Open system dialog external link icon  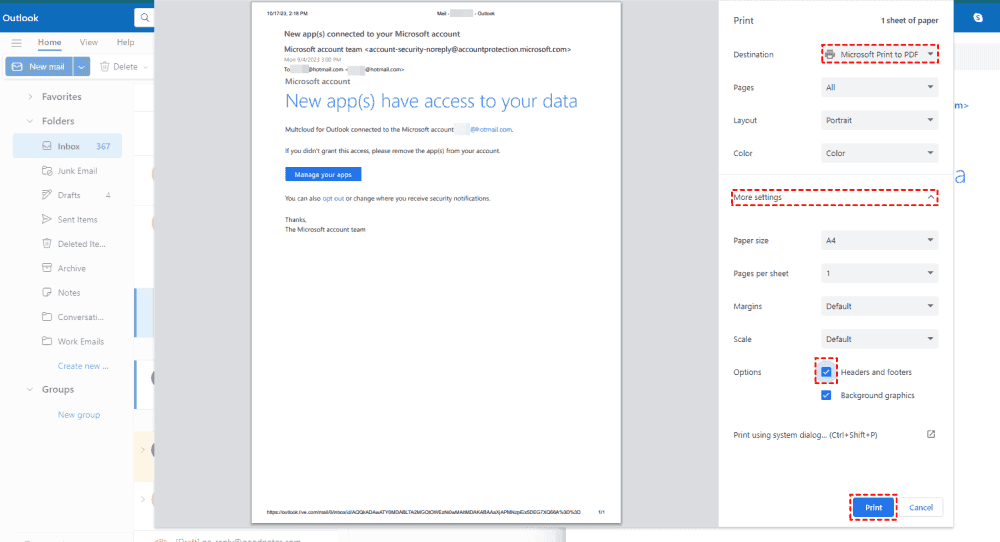[x=930, y=434]
